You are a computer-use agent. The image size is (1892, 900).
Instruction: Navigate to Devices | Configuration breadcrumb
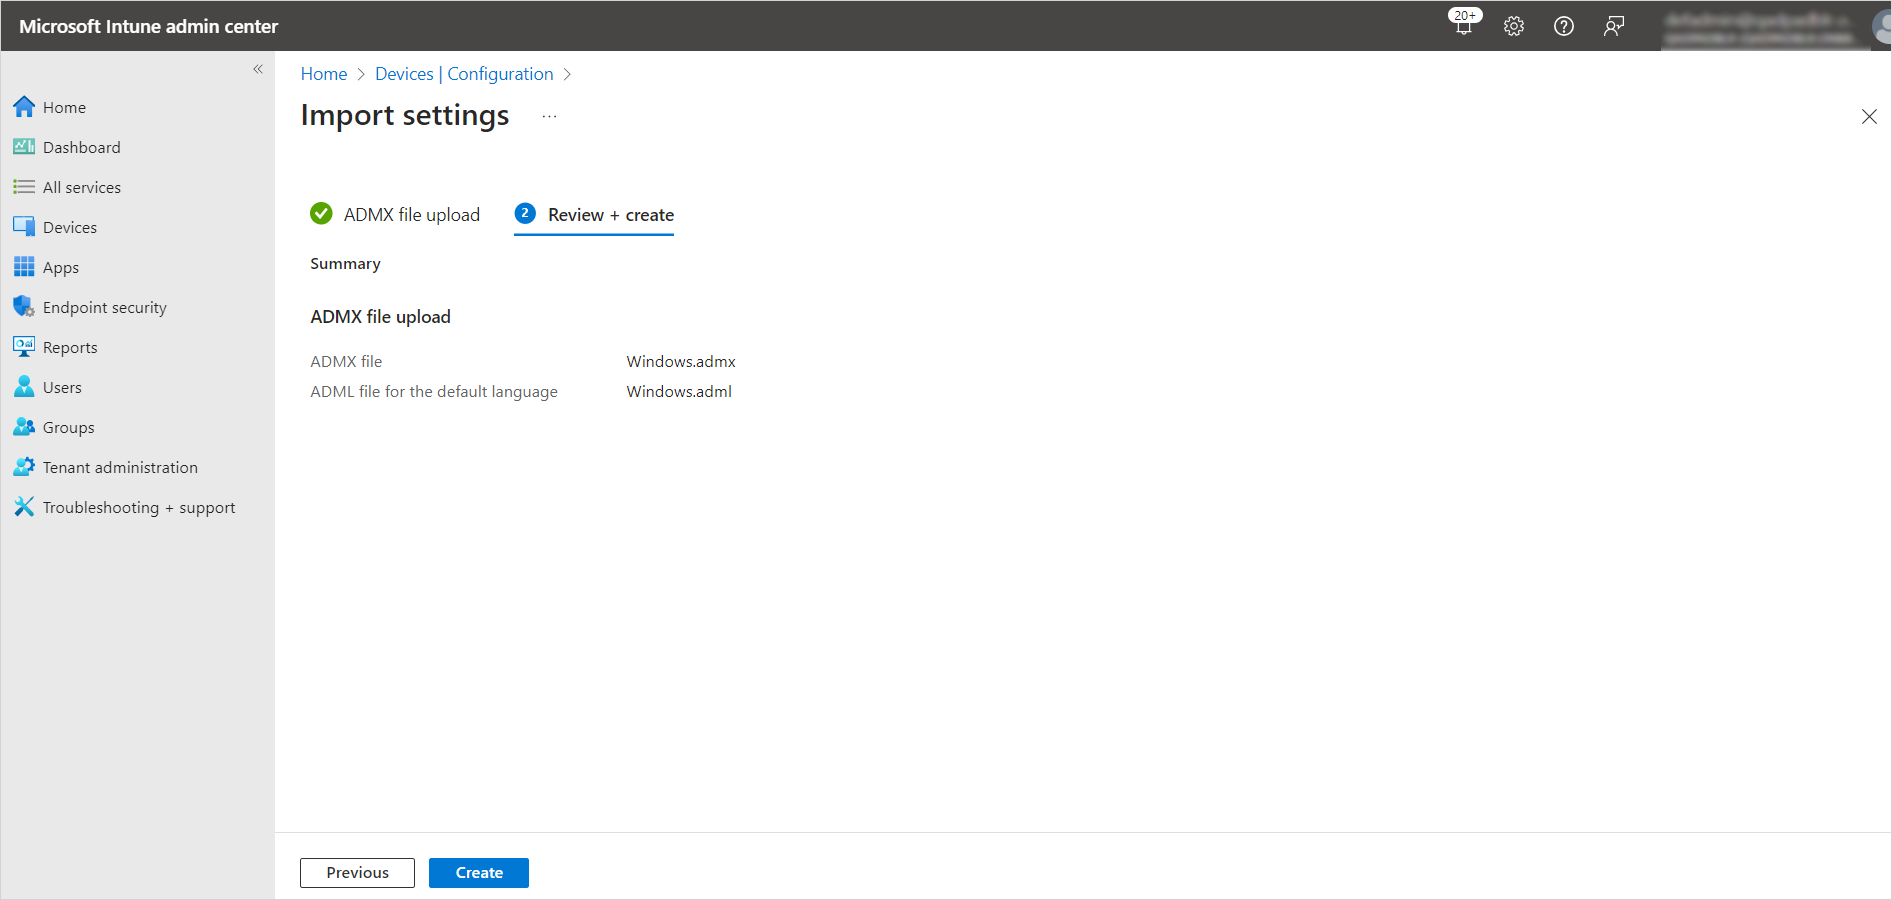[464, 74]
